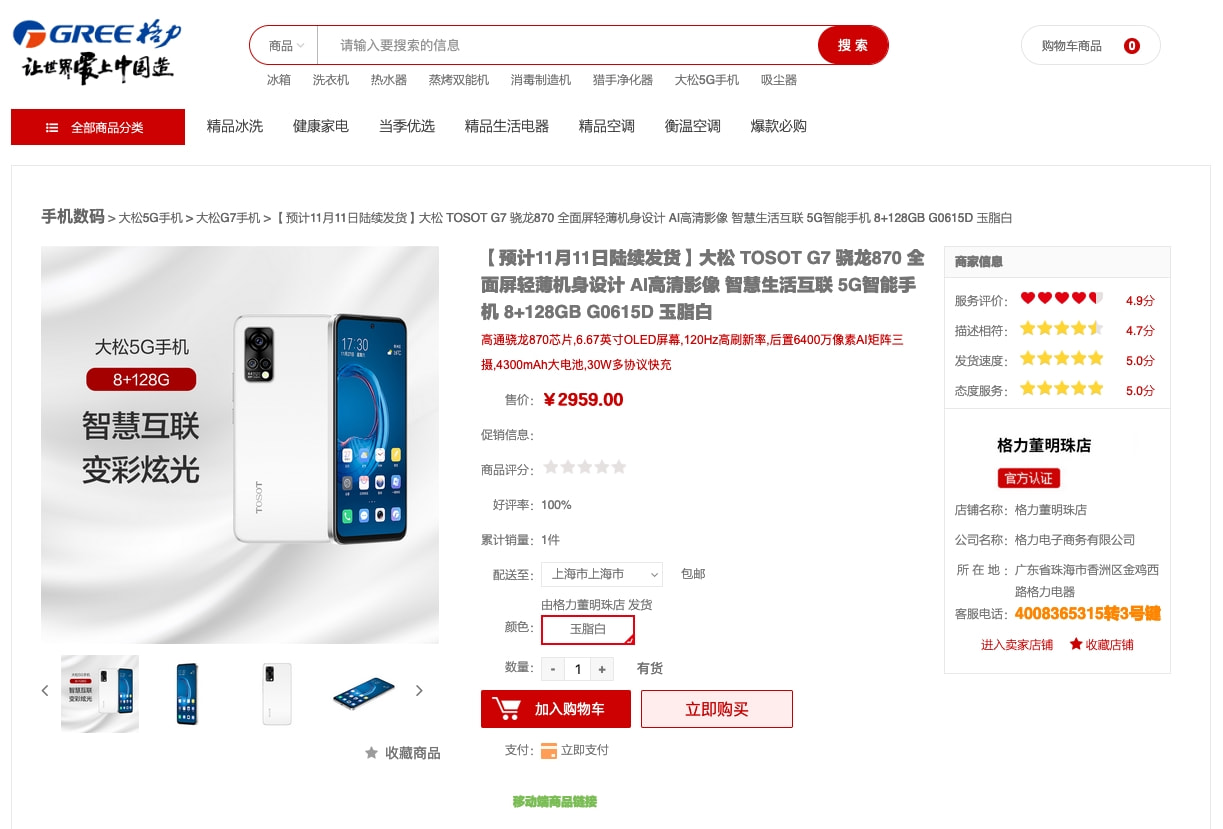The height and width of the screenshot is (829, 1223).
Task: Increase quantity with the plus button
Action: 602,669
